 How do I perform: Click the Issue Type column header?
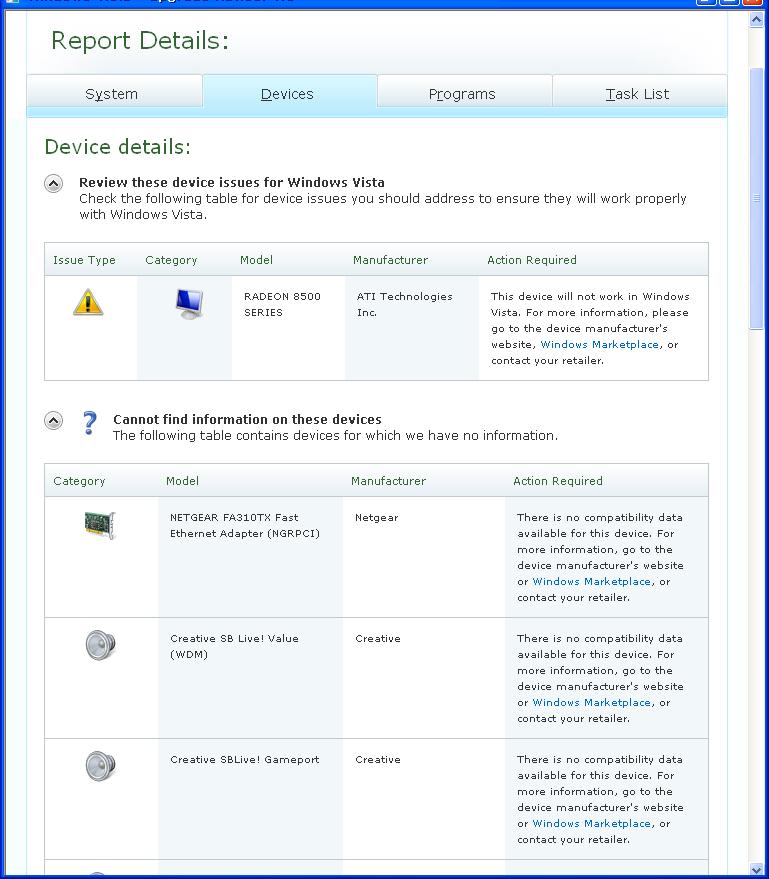coord(84,260)
